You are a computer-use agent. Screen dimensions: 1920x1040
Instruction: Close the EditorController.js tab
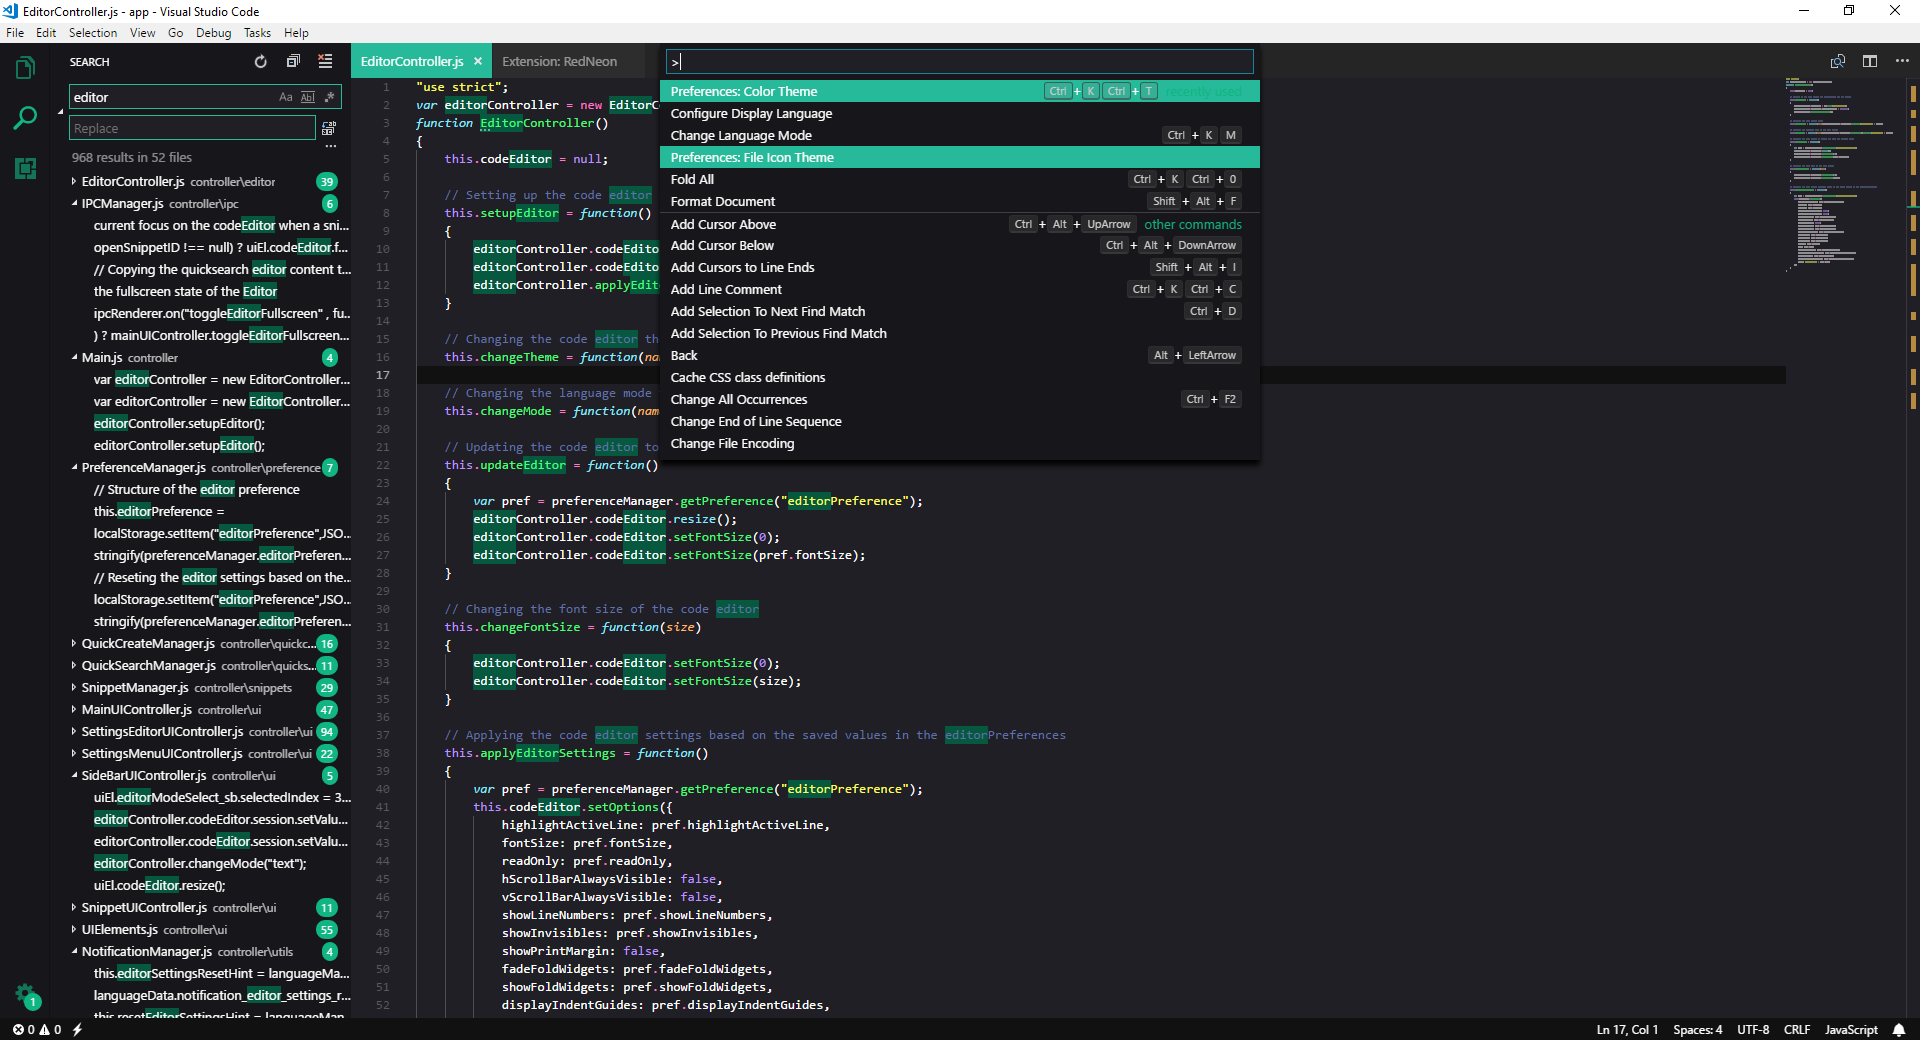pyautogui.click(x=478, y=62)
